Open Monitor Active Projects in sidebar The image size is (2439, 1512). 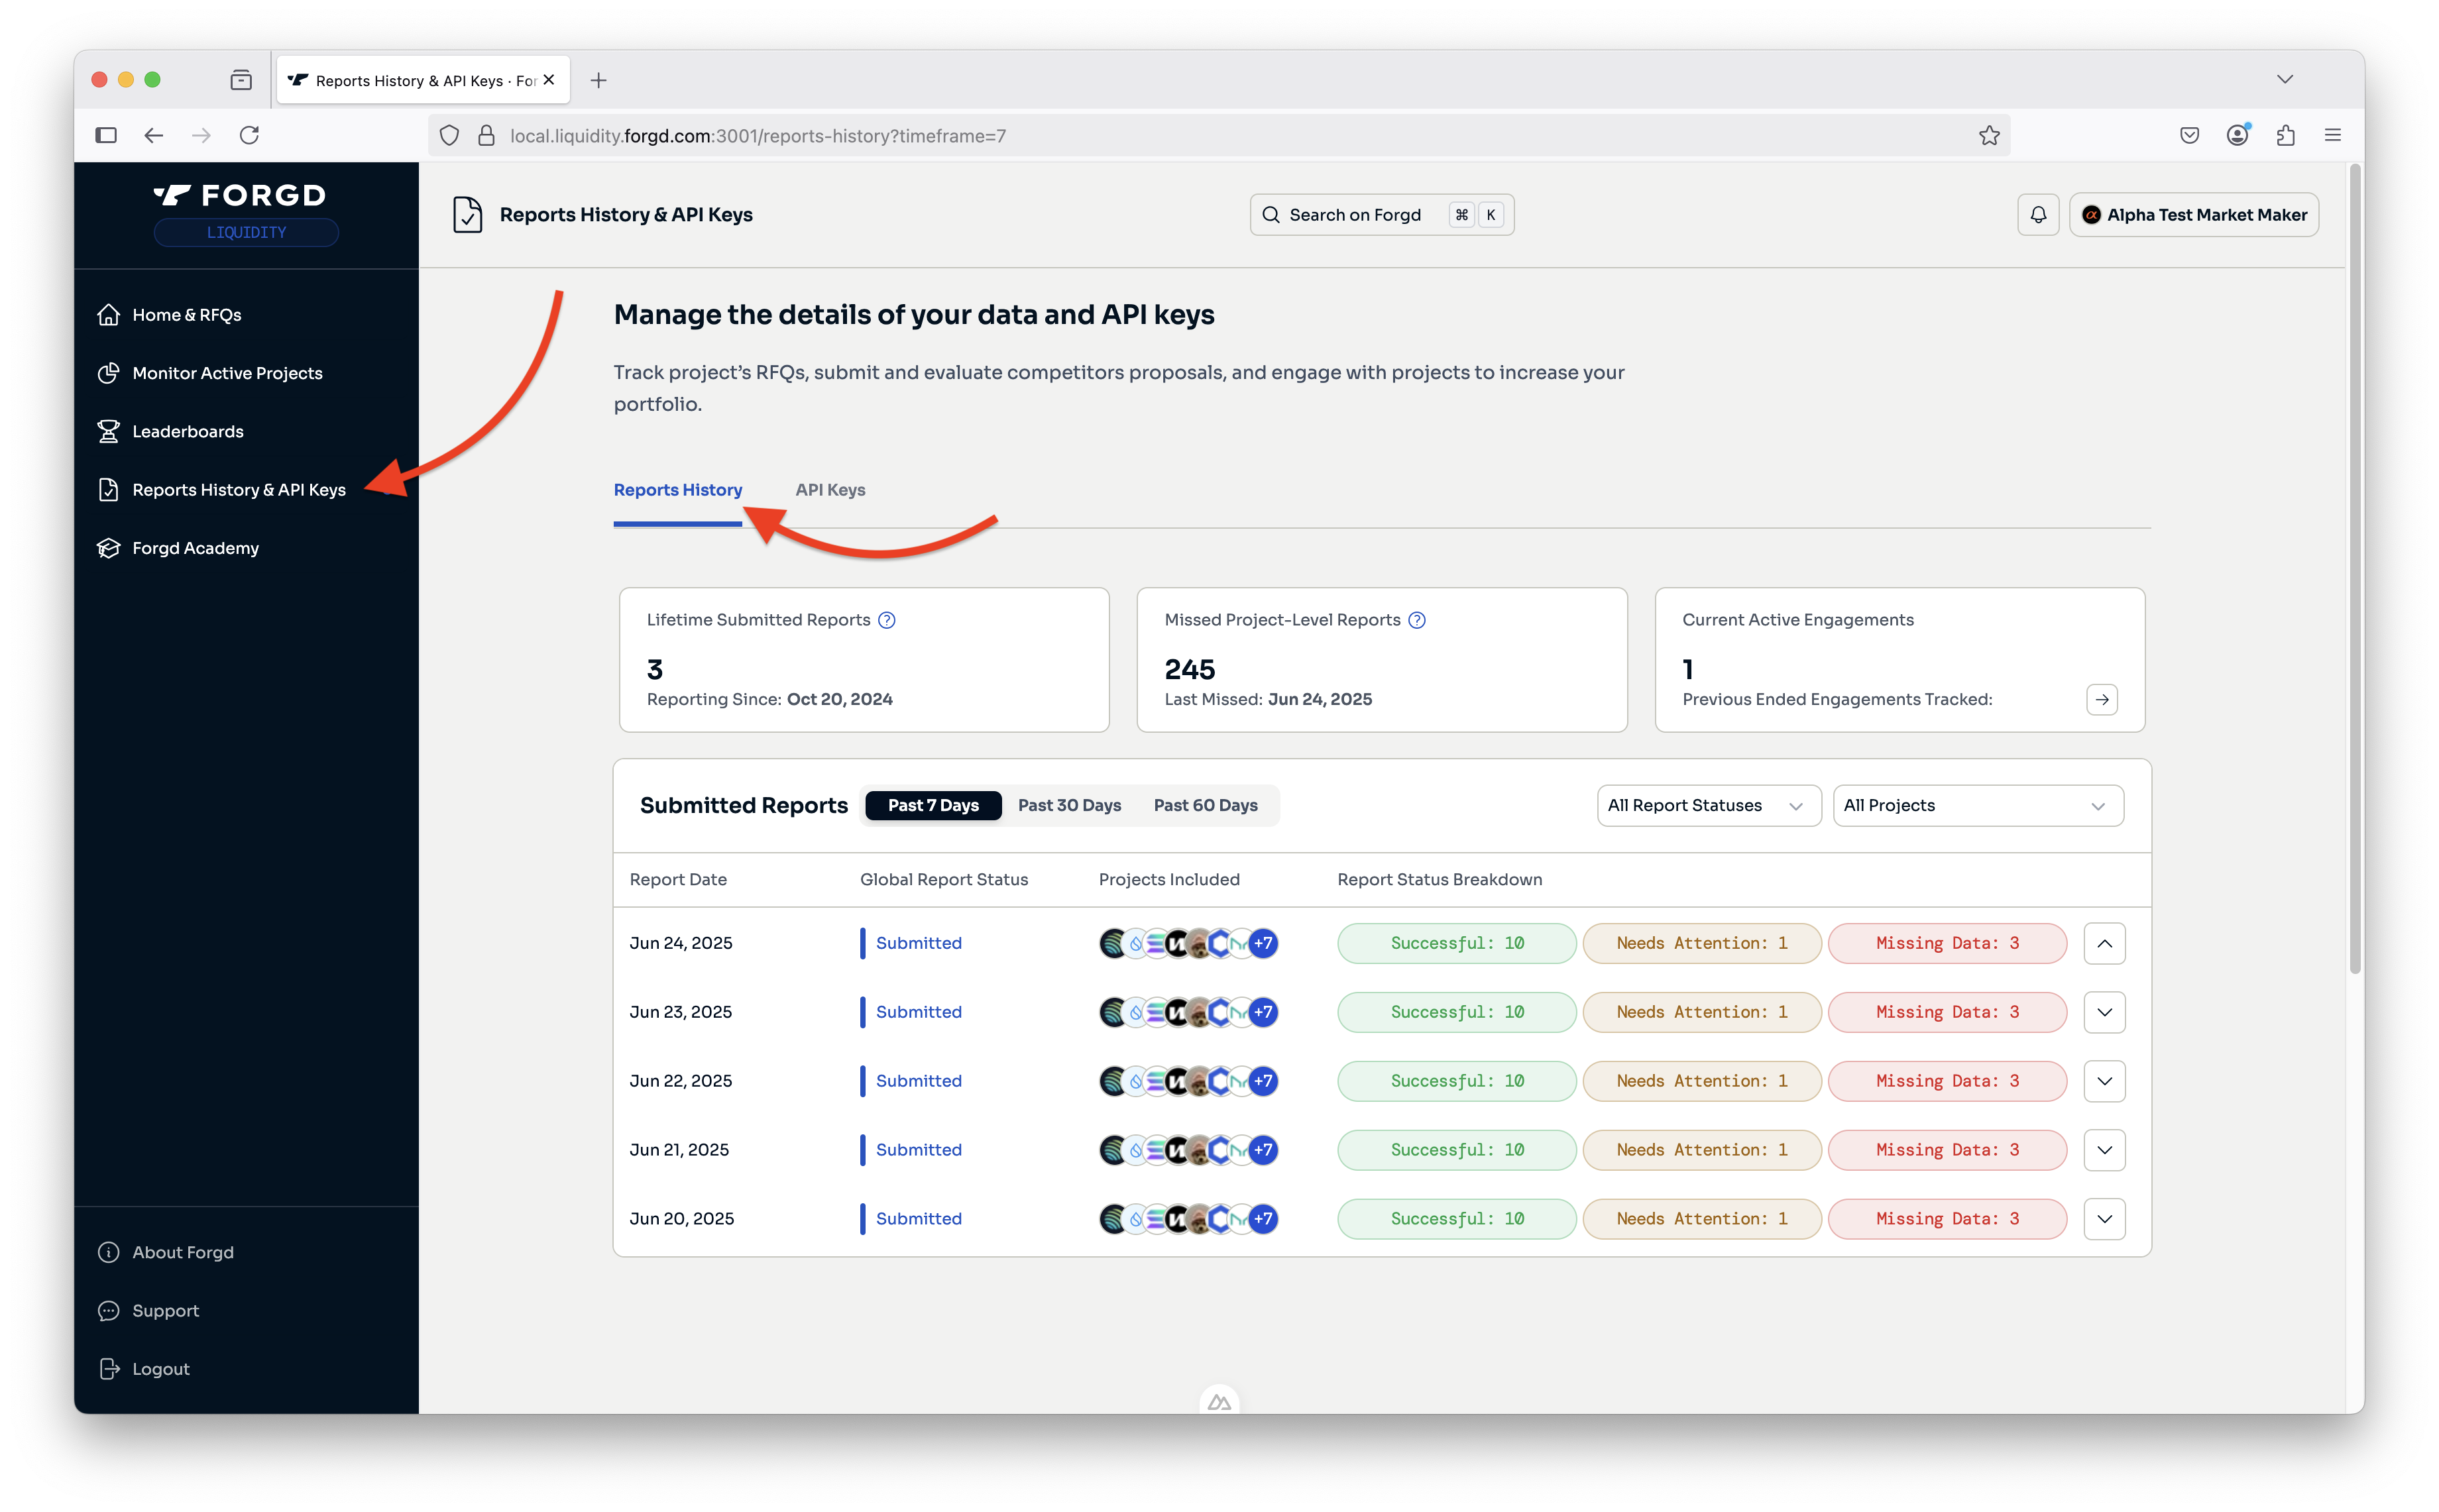pyautogui.click(x=227, y=373)
